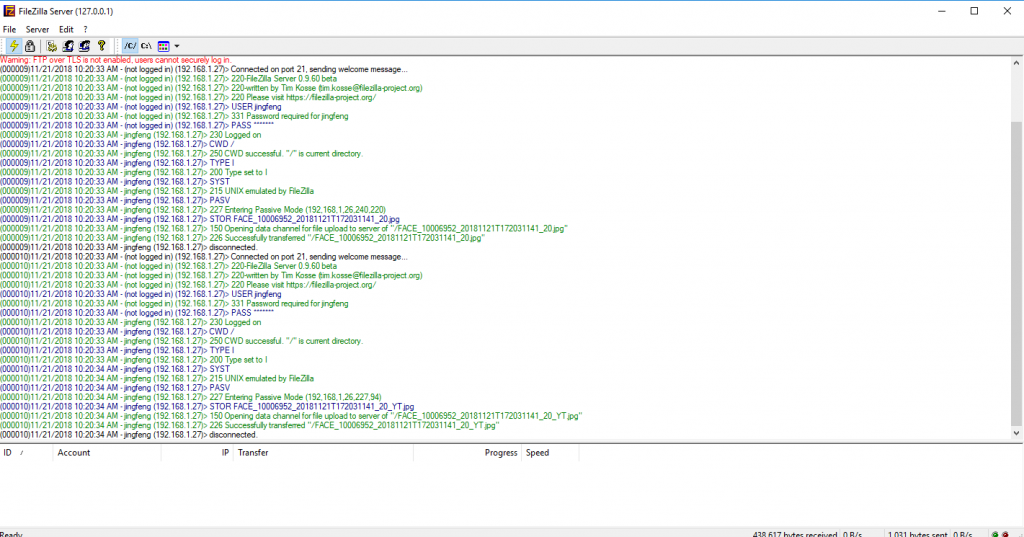Click the 1,031 bytes sent status
The width and height of the screenshot is (1024, 537).
(918, 534)
